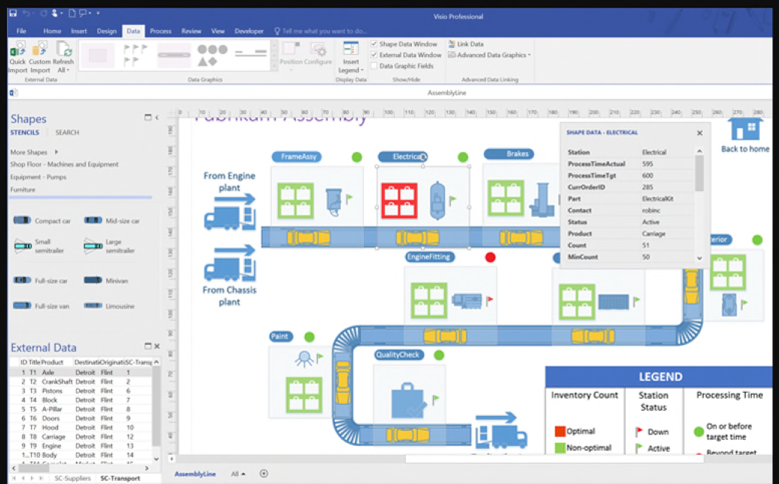Toggle Shape Data Window checkbox
The height and width of the screenshot is (484, 779).
[374, 44]
